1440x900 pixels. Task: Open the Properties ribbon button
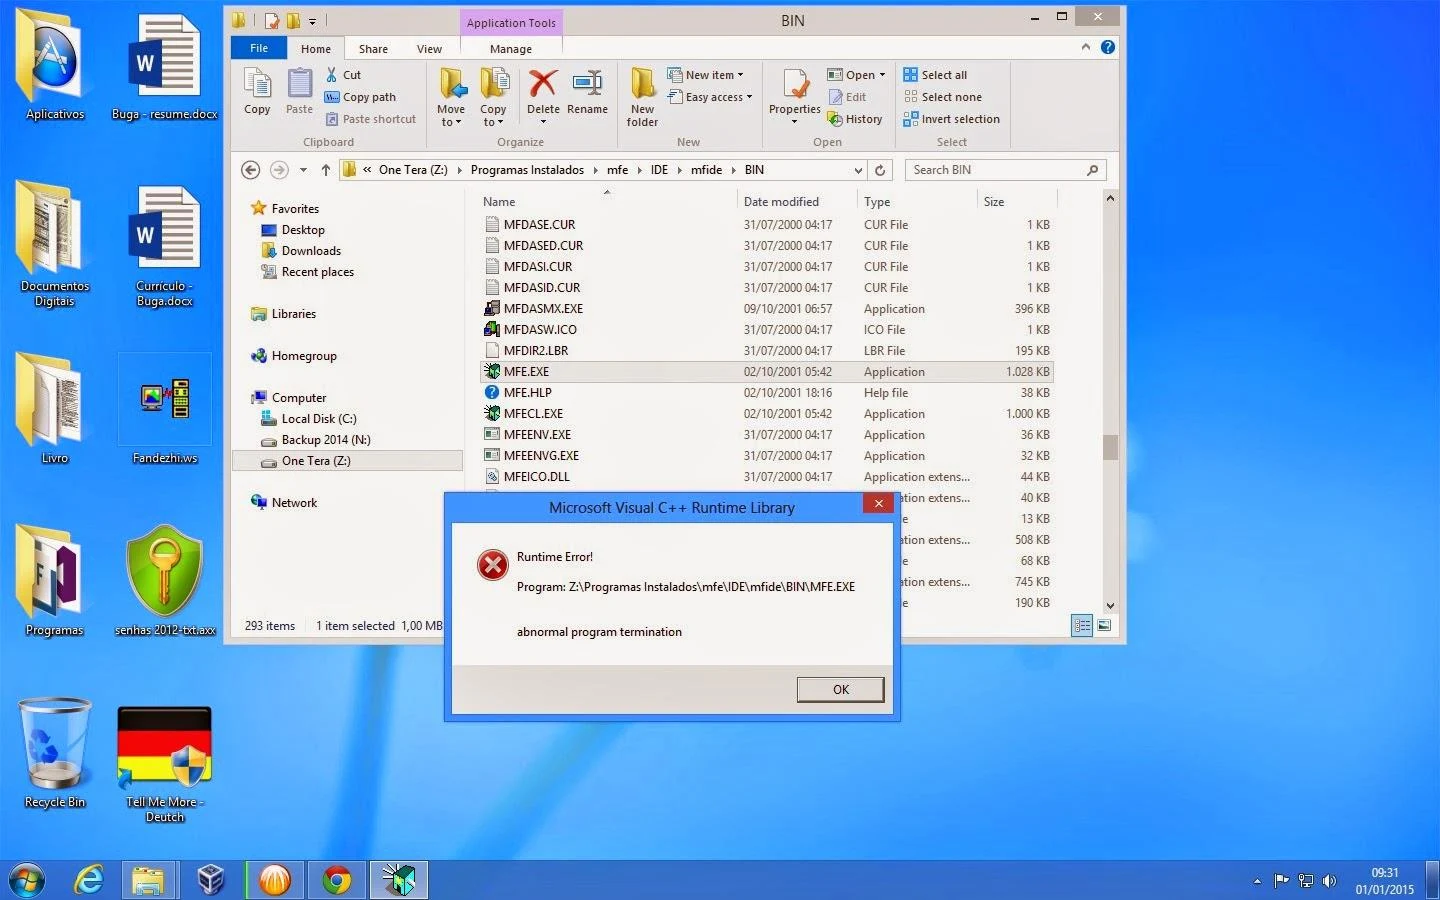(795, 97)
